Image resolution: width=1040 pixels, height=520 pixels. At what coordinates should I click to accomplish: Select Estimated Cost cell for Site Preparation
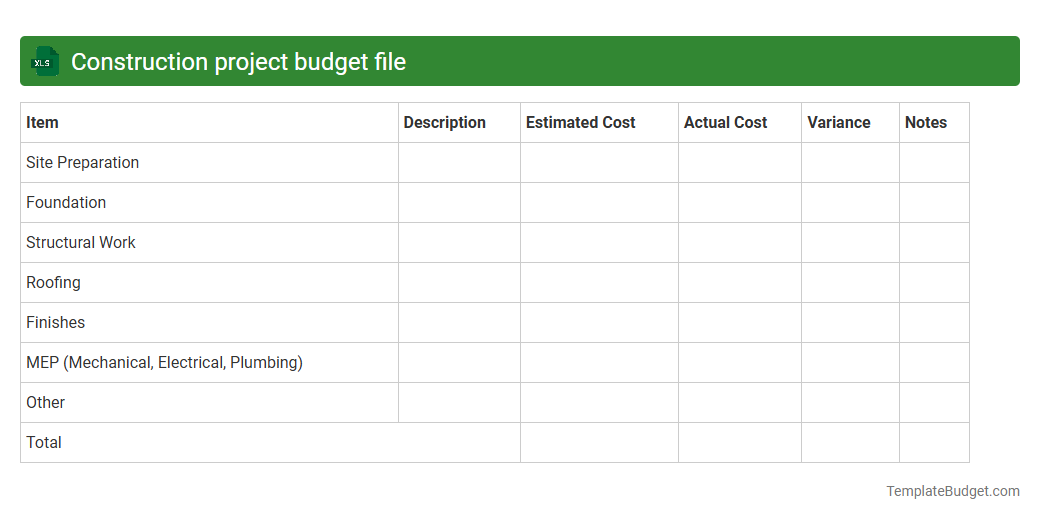click(600, 162)
